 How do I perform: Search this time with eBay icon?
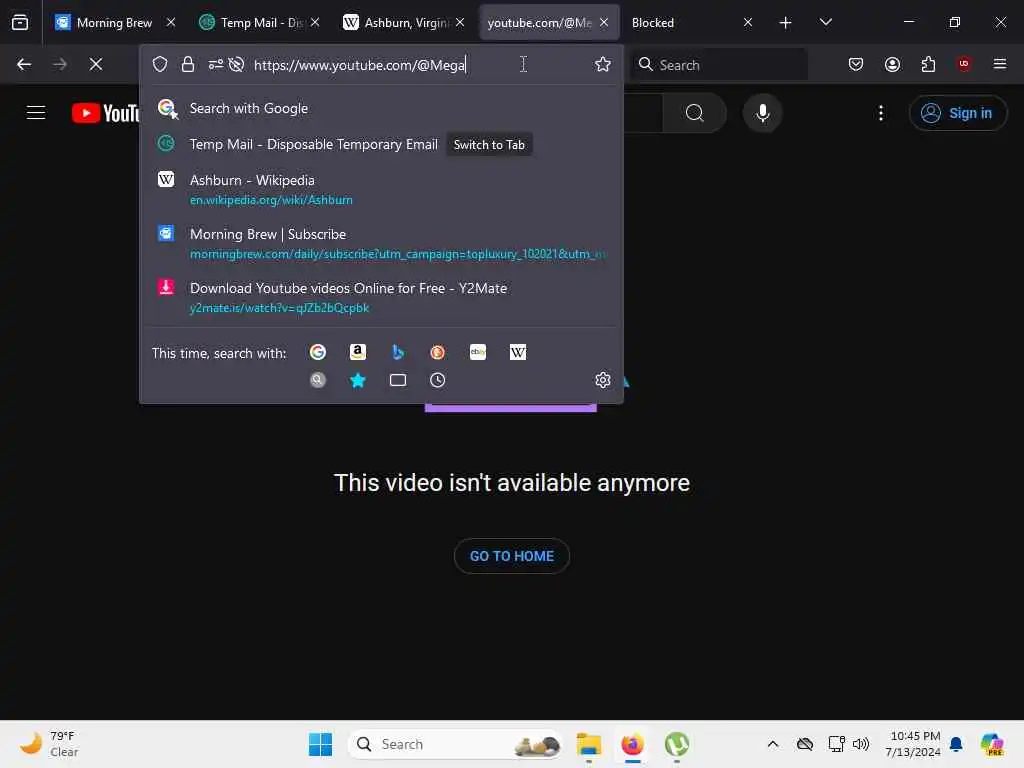pos(477,353)
